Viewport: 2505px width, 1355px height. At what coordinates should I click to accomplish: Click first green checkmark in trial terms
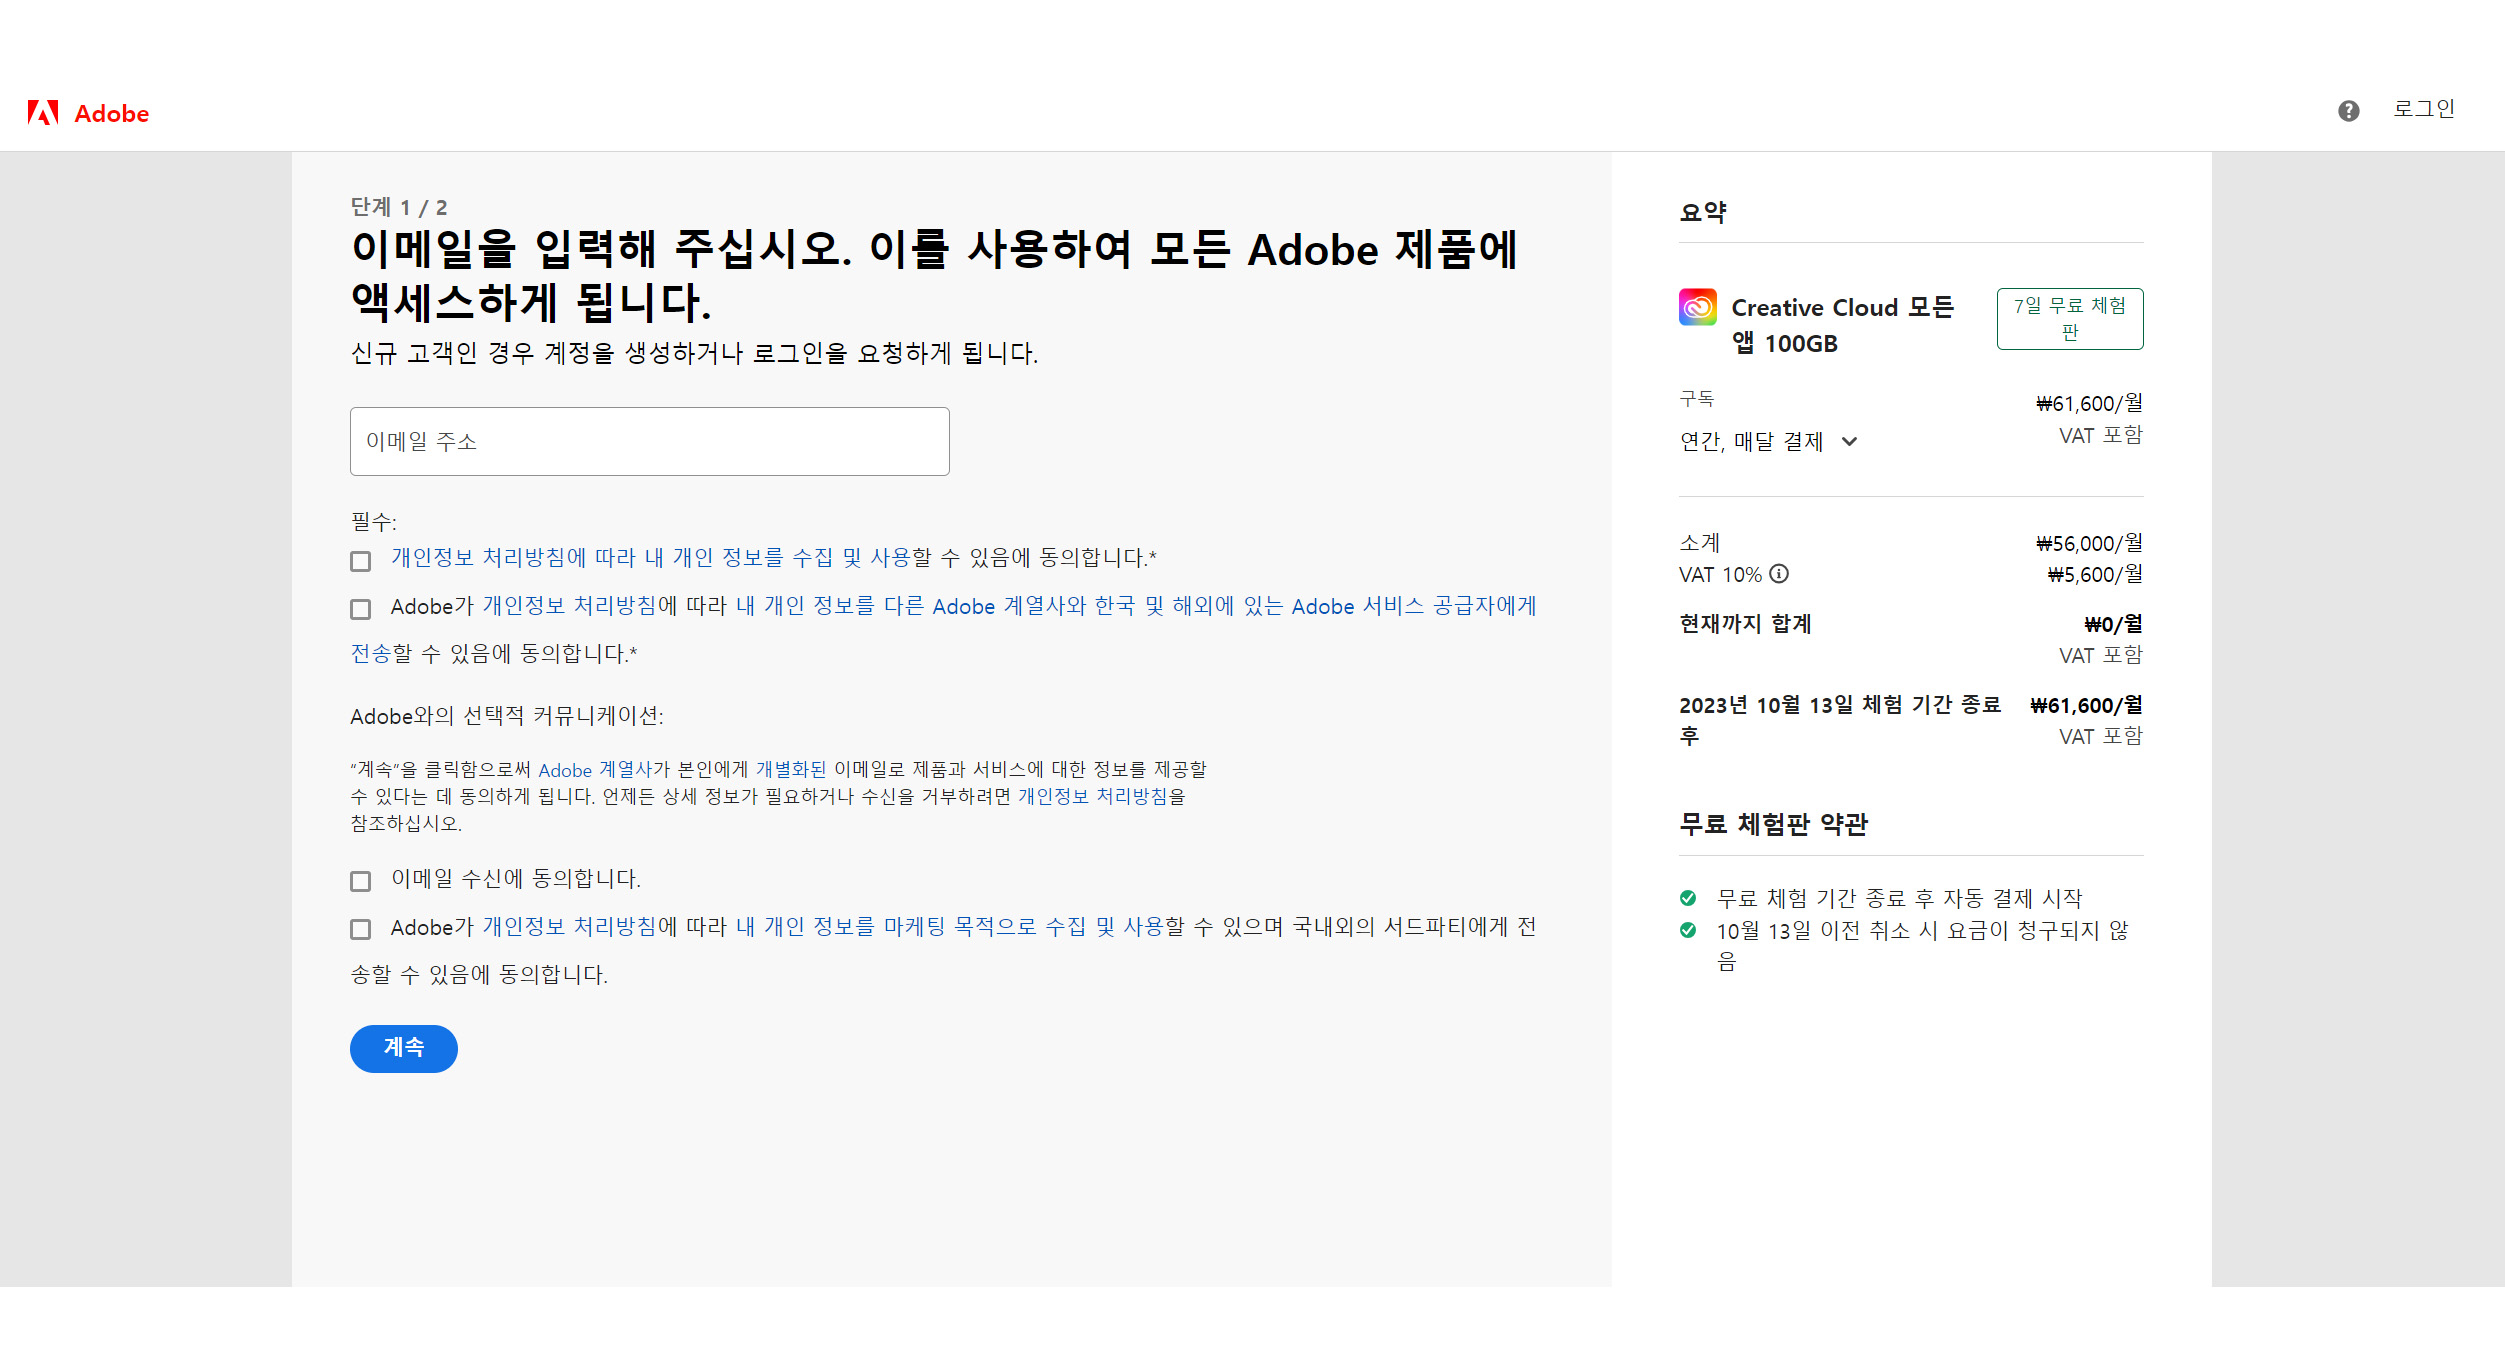click(1688, 898)
